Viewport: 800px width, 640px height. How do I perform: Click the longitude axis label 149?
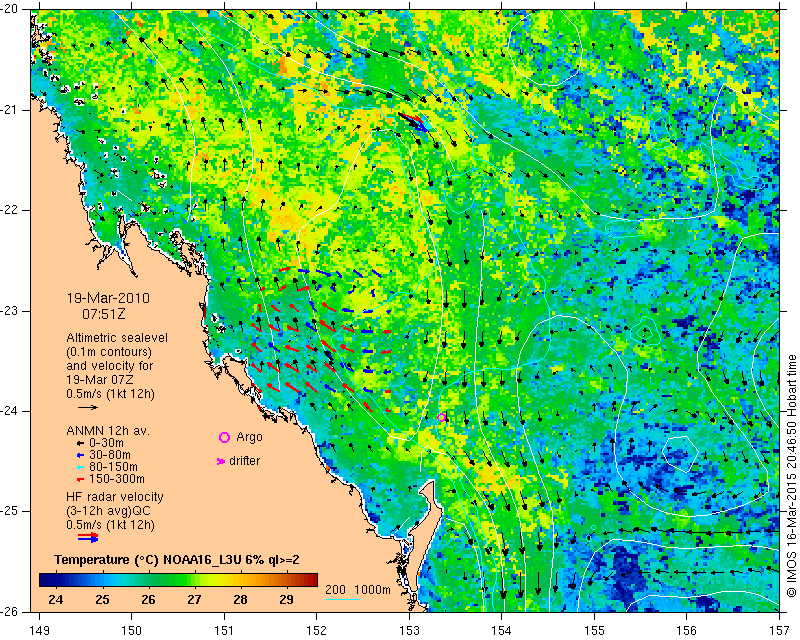[40, 631]
